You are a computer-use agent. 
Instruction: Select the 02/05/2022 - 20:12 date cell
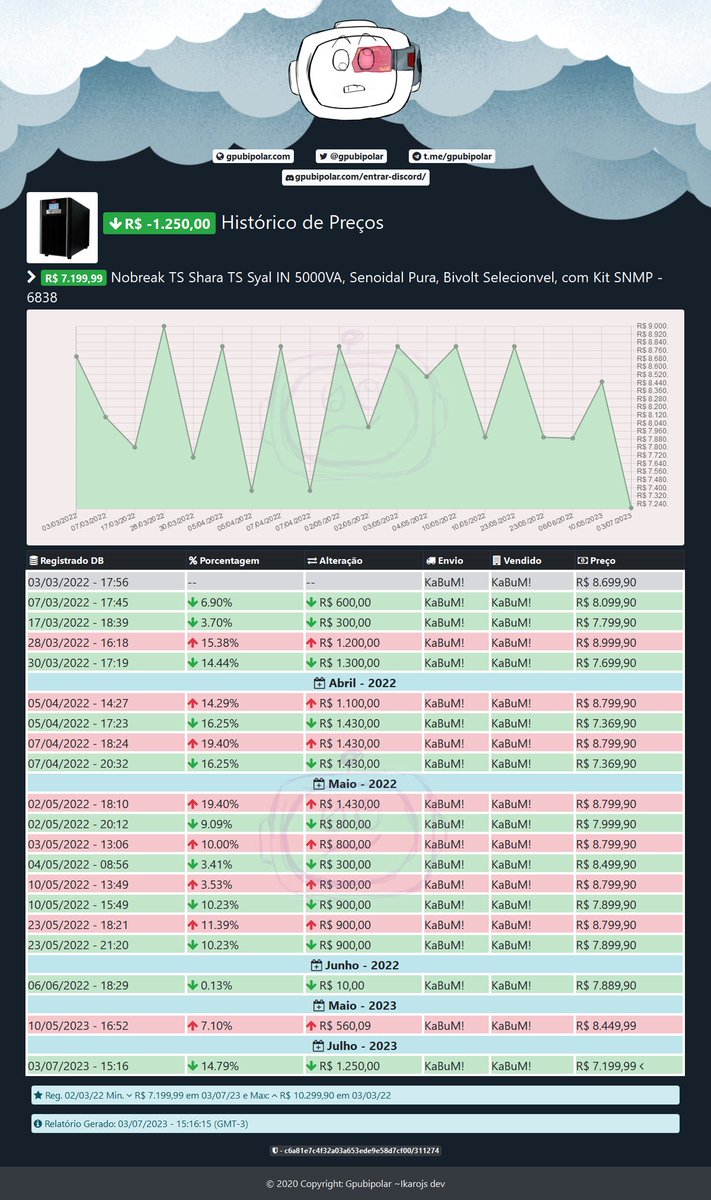[x=105, y=824]
